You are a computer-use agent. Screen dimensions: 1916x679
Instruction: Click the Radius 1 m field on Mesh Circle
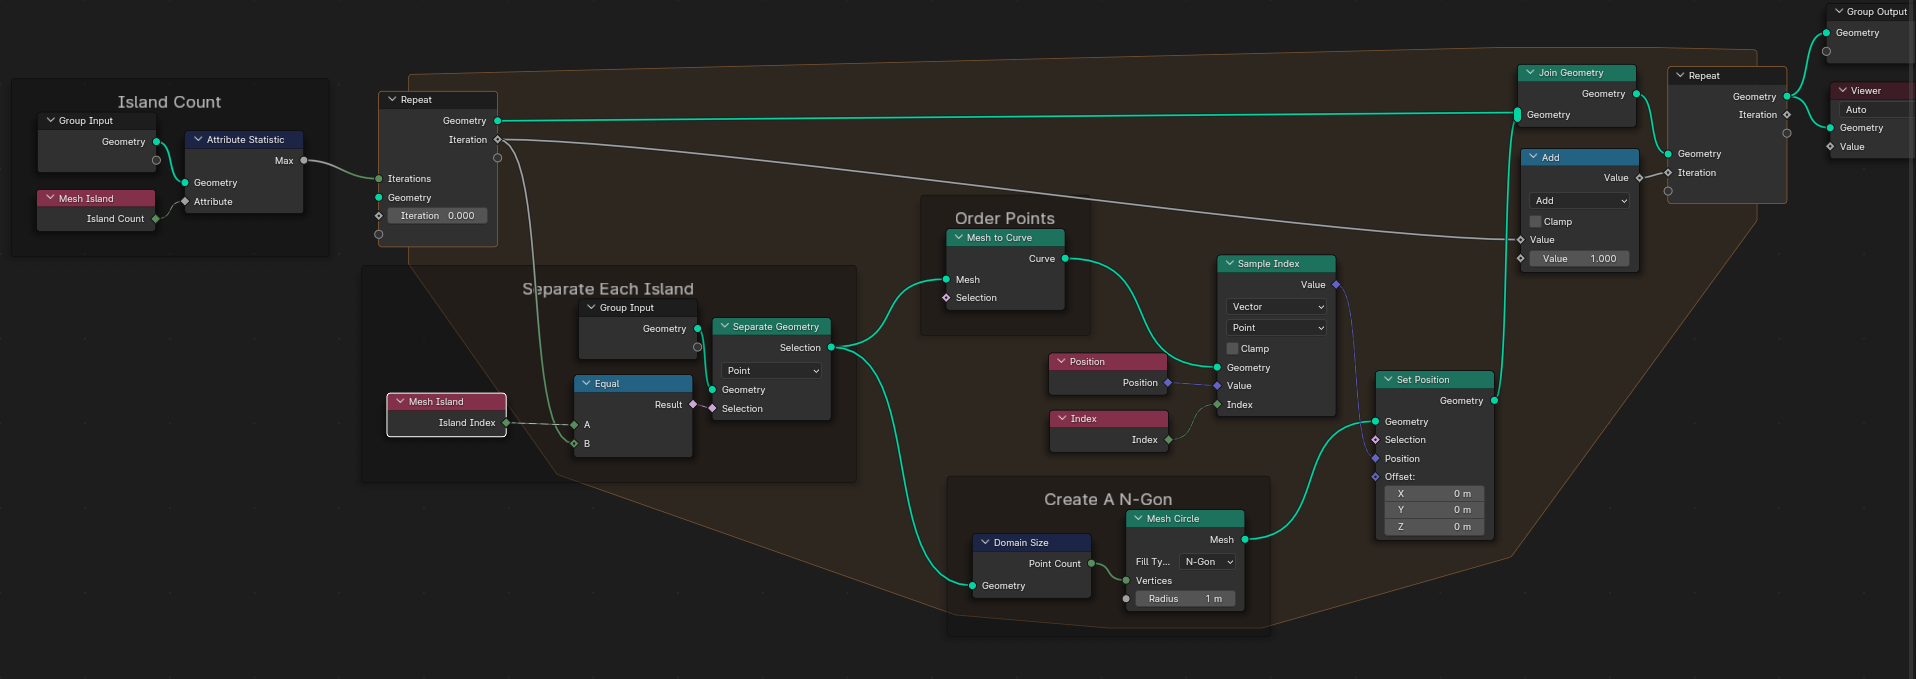coord(1185,598)
